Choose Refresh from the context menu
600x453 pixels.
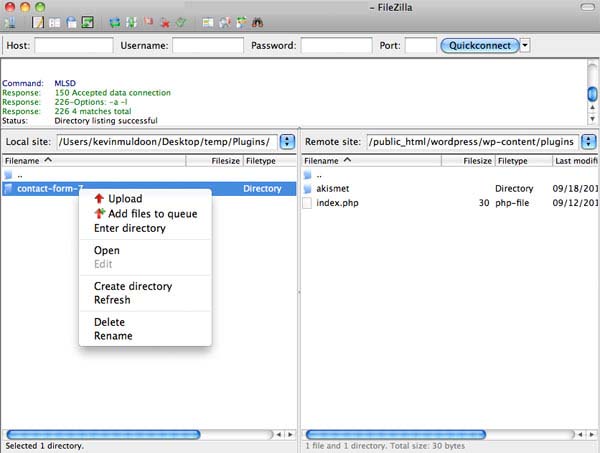click(x=145, y=300)
